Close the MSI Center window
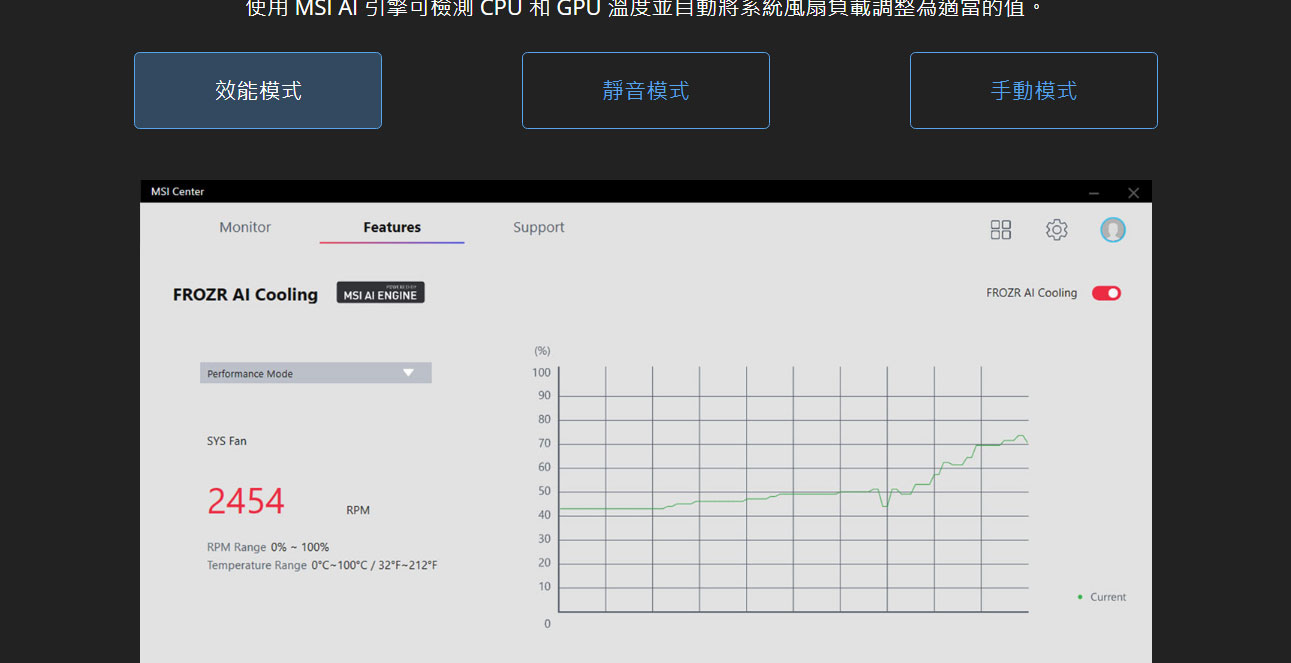The height and width of the screenshot is (663, 1291). pos(1133,192)
